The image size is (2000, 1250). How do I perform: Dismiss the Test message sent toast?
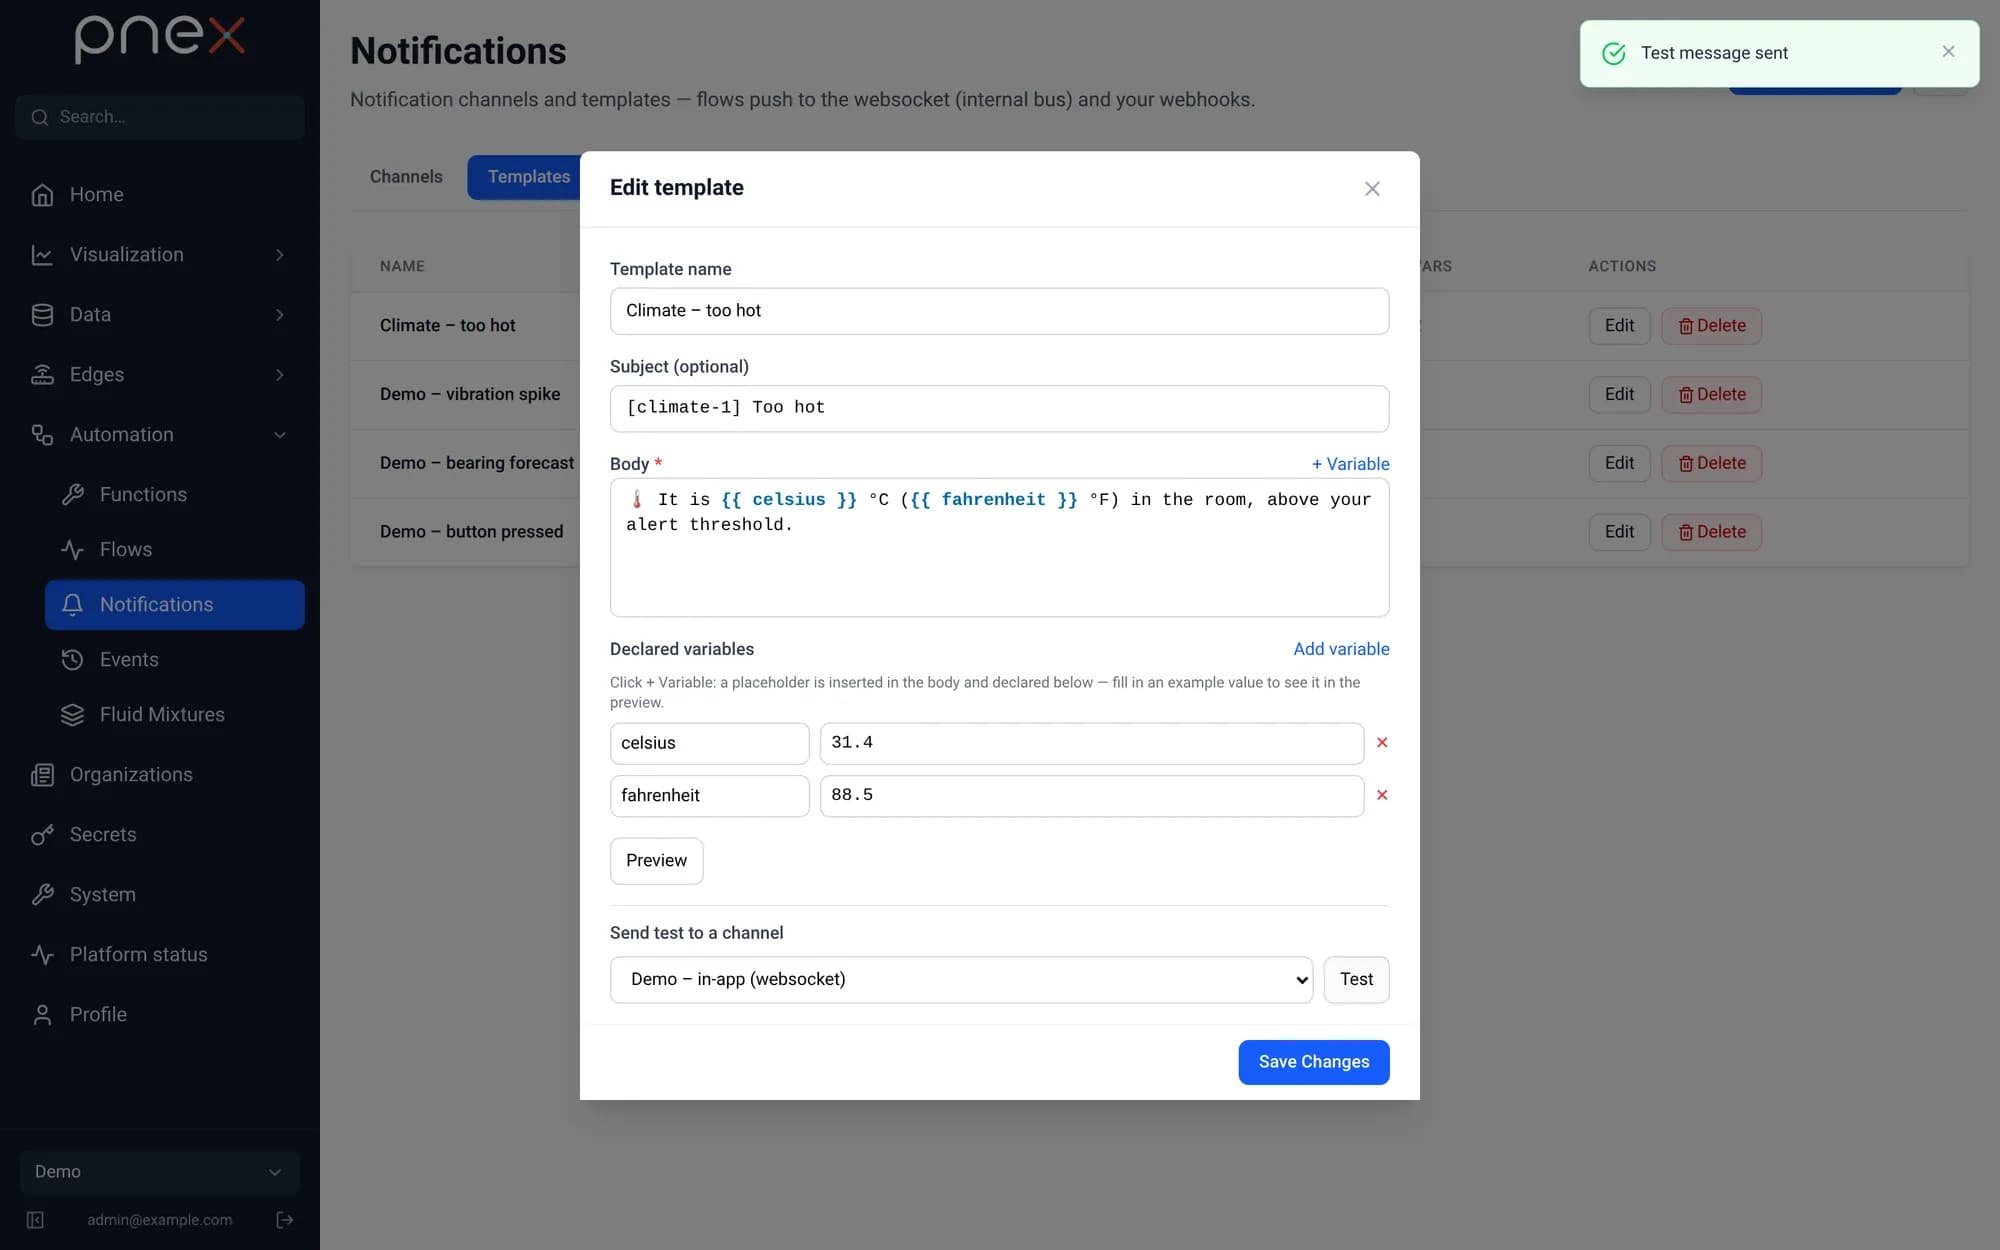[x=1948, y=52]
